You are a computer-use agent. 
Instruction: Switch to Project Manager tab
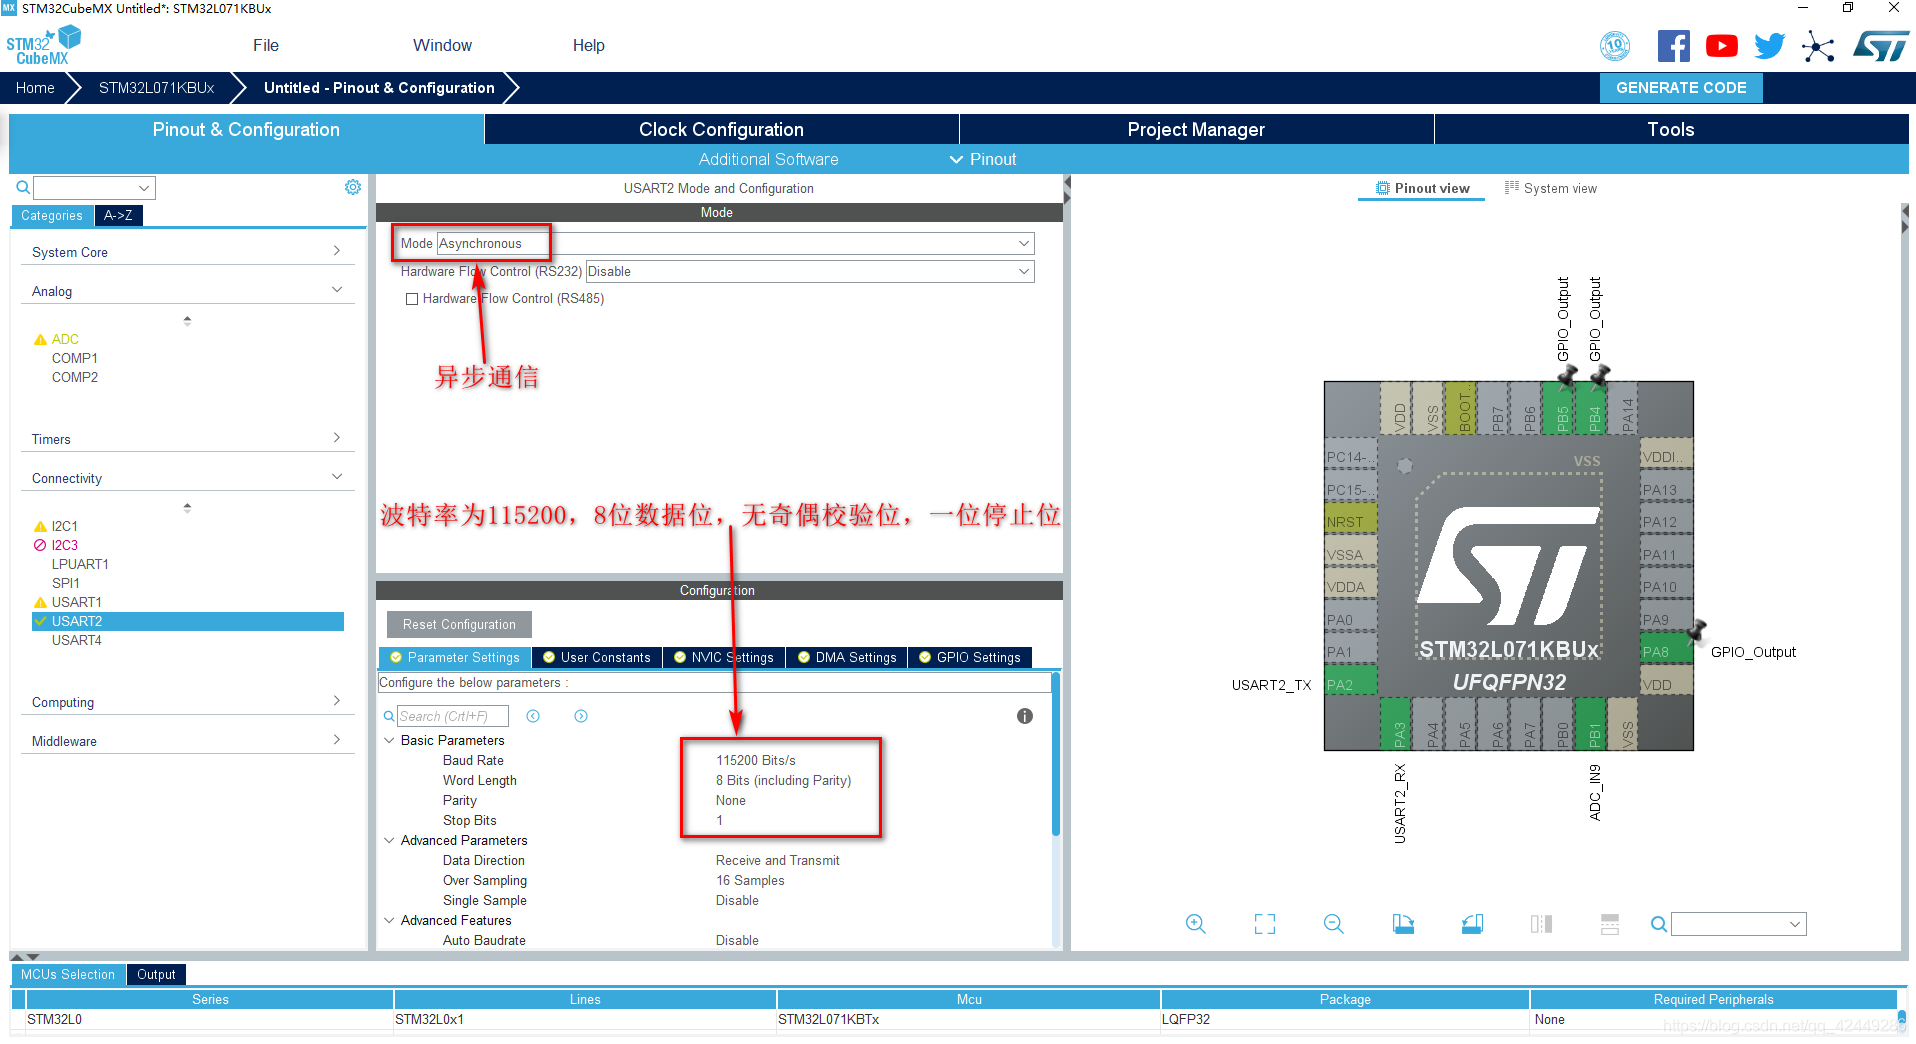click(x=1196, y=129)
